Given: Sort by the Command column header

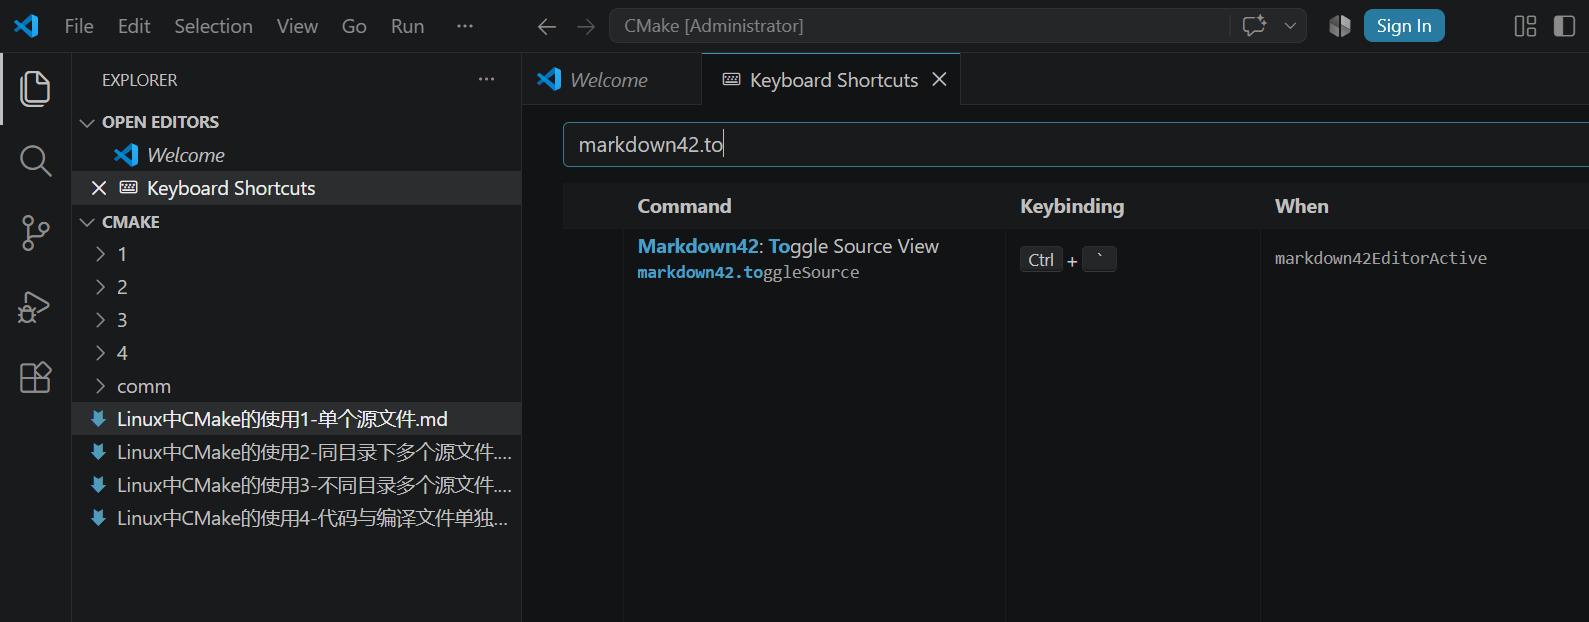Looking at the screenshot, I should [x=684, y=206].
